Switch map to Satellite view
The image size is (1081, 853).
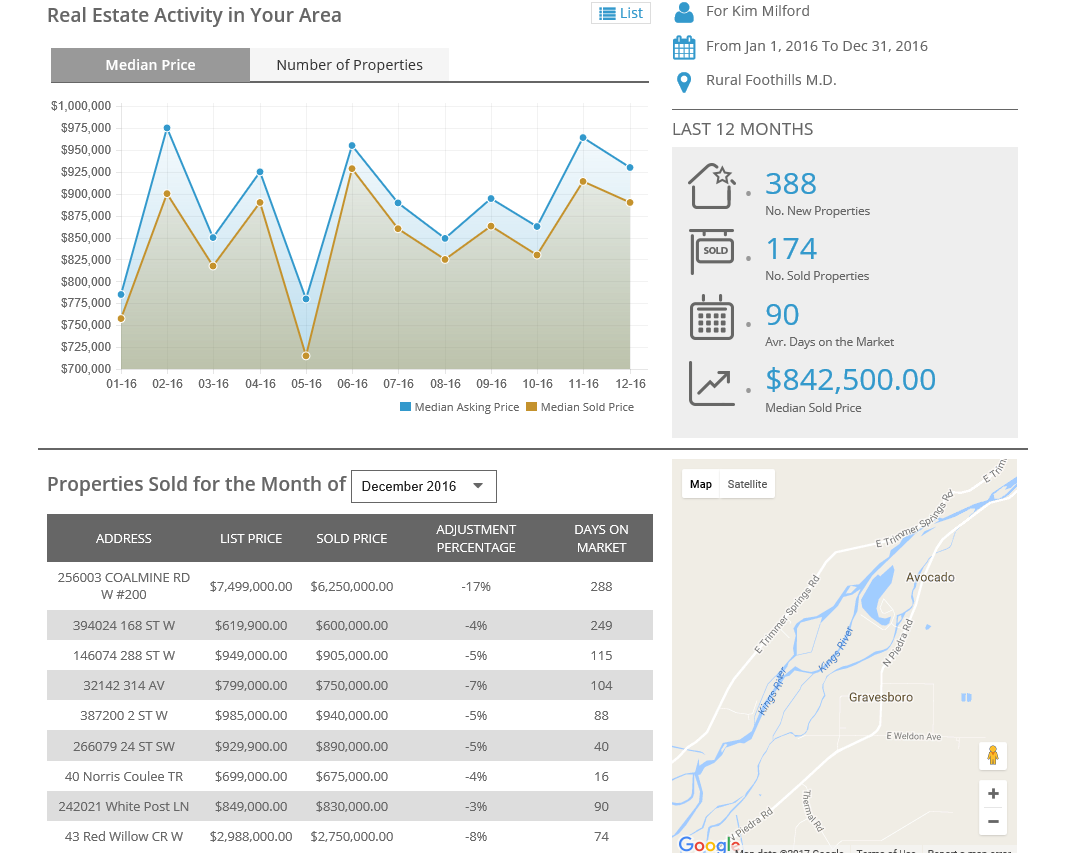click(747, 484)
